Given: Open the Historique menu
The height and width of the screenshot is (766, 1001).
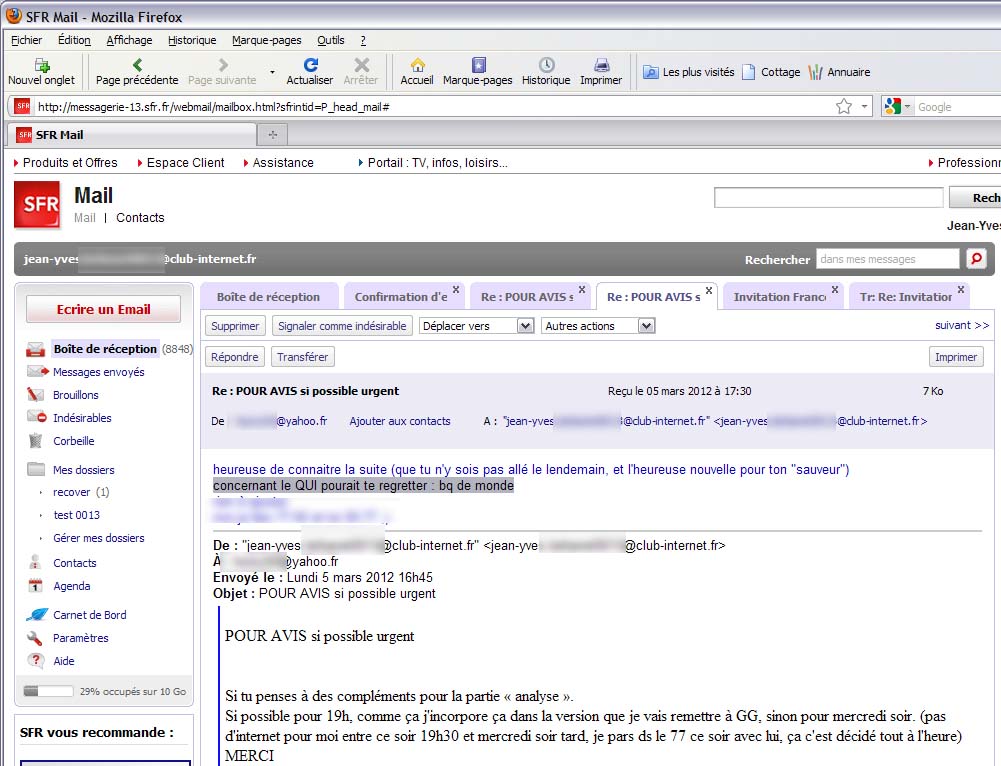Looking at the screenshot, I should 192,40.
